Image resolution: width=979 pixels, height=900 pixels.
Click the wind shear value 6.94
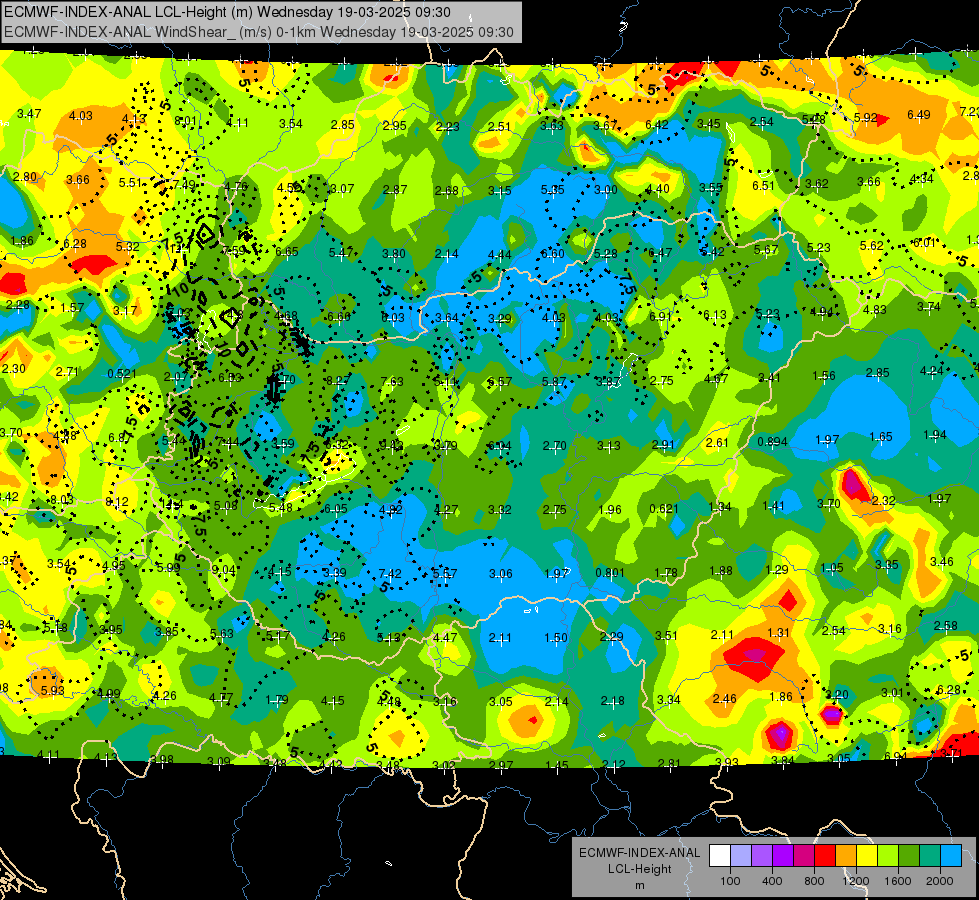click(895, 756)
